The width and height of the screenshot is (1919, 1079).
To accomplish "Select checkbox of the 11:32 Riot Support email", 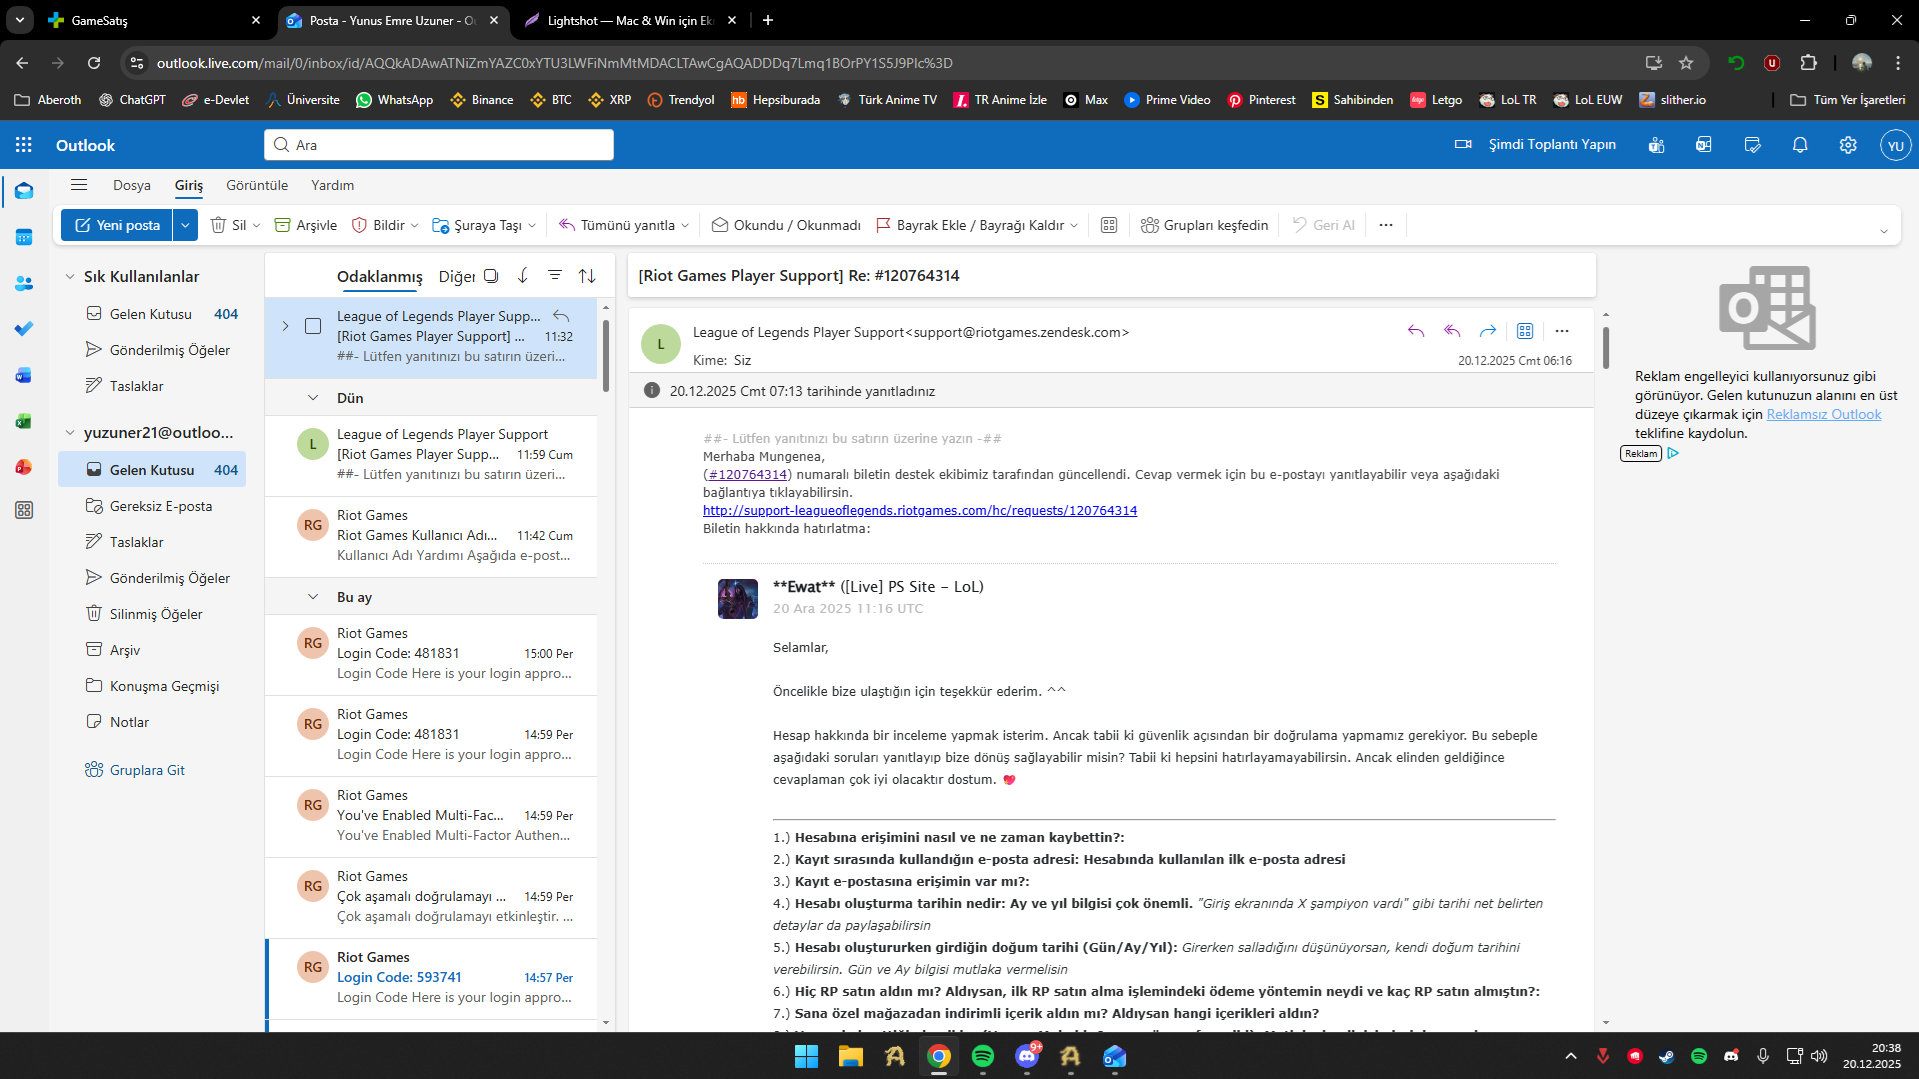I will click(313, 326).
